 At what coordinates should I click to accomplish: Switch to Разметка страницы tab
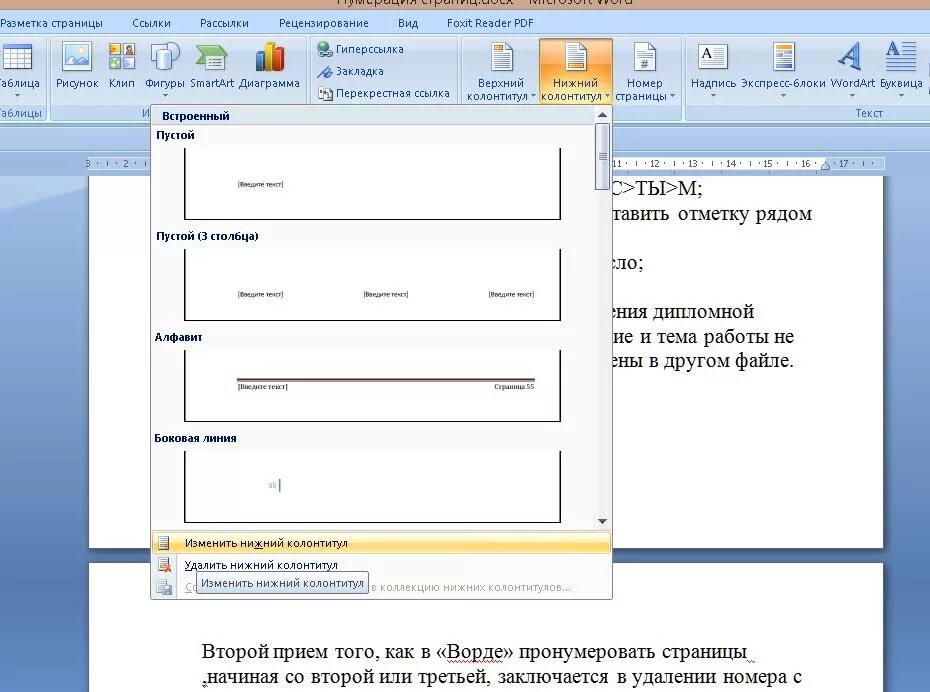click(52, 23)
